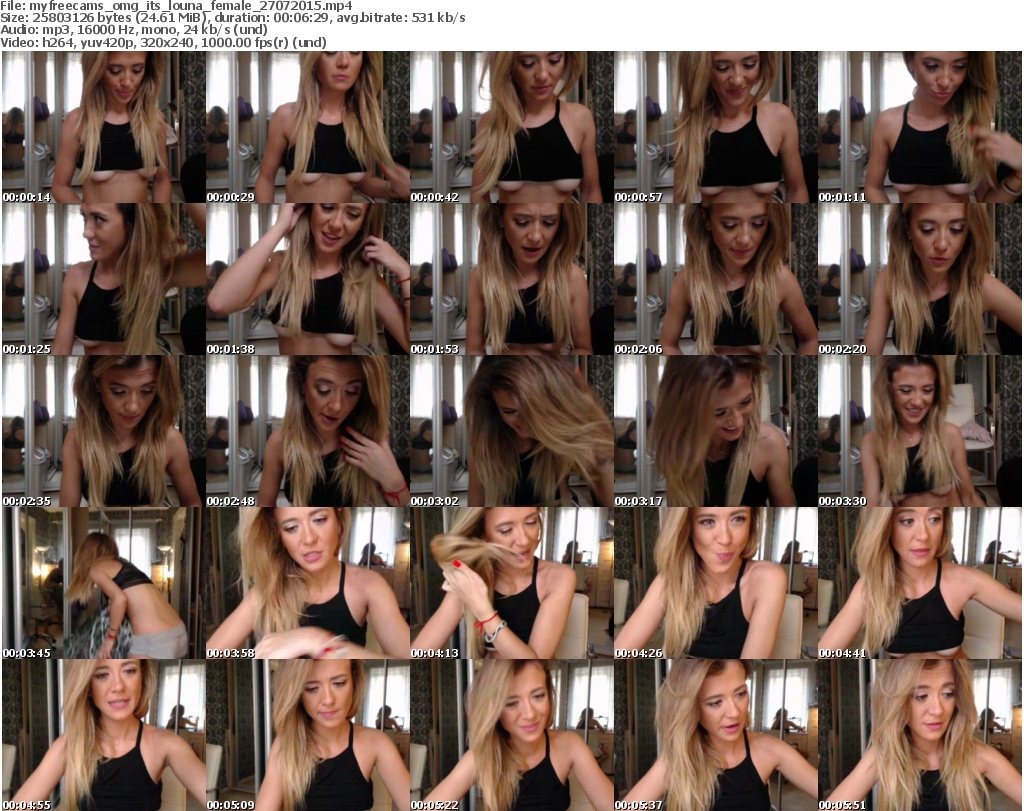This screenshot has height=811, width=1024.
Task: Open the thumbnail stamped 00:05:09
Action: (x=308, y=735)
